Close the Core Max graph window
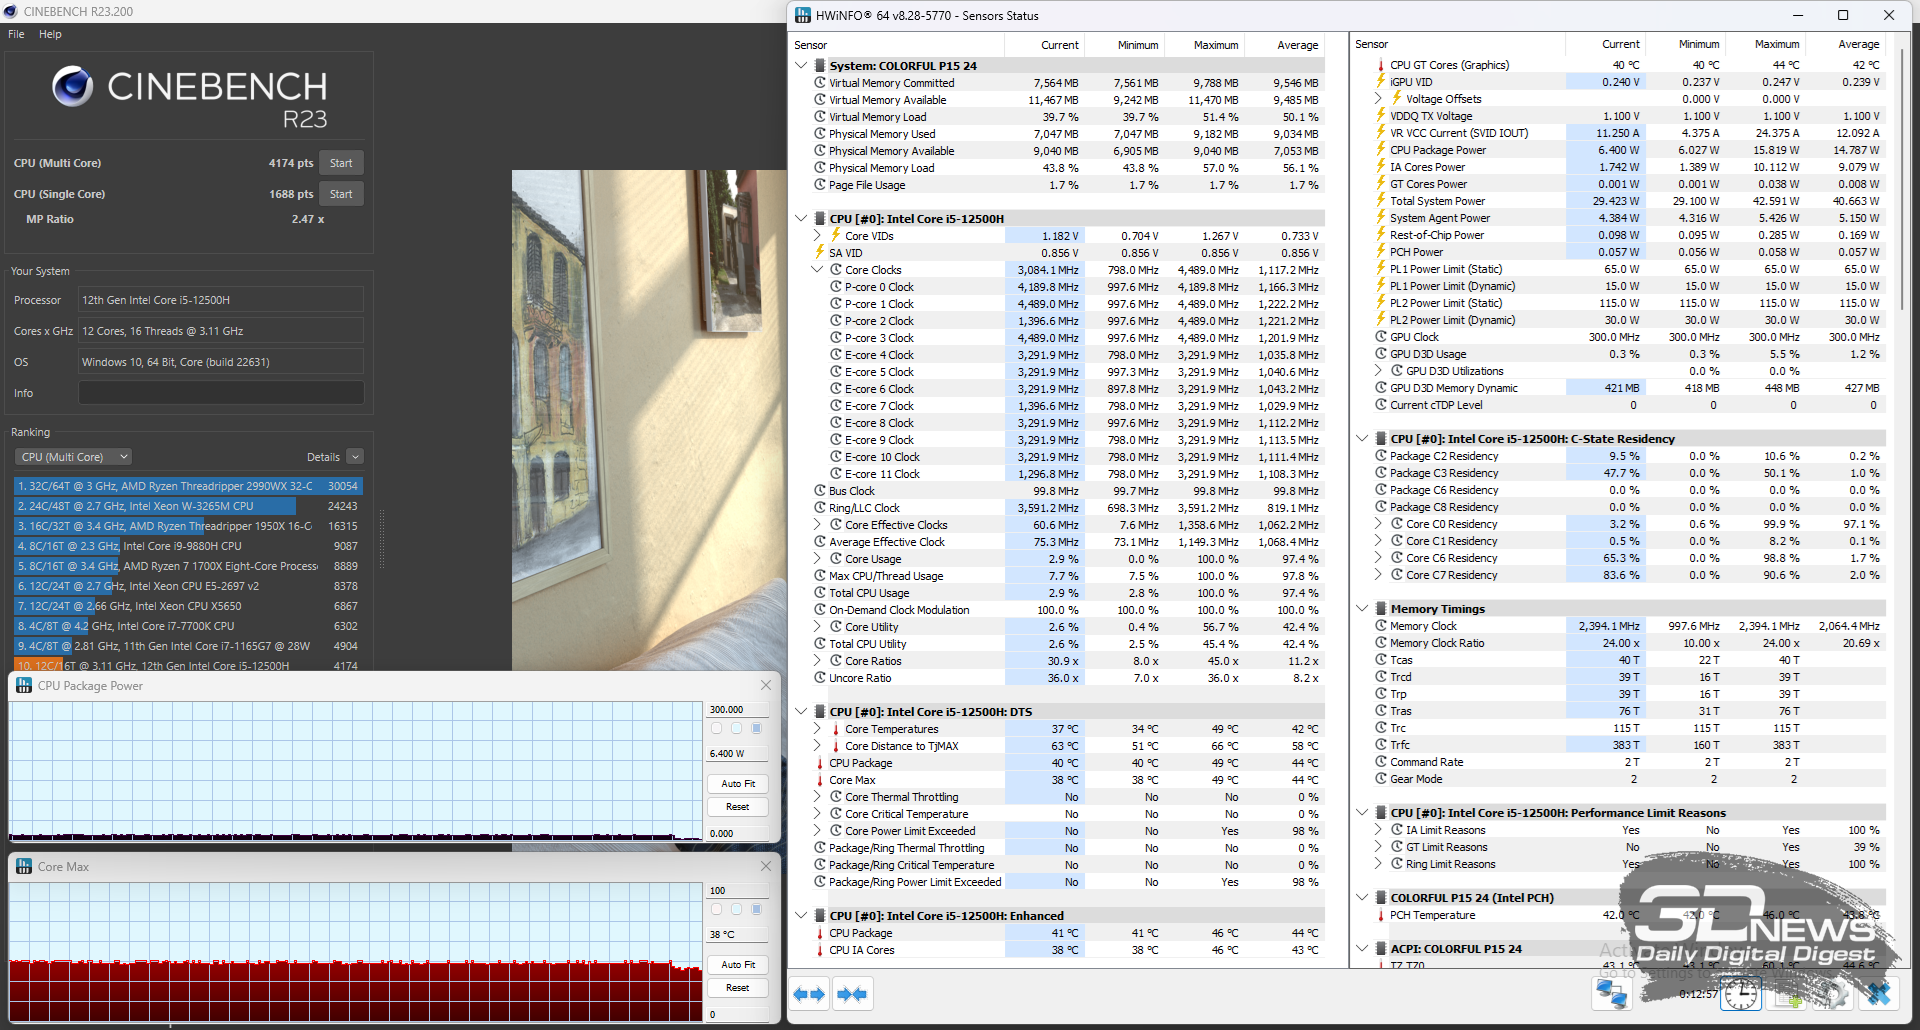Image resolution: width=1920 pixels, height=1030 pixels. [x=766, y=866]
